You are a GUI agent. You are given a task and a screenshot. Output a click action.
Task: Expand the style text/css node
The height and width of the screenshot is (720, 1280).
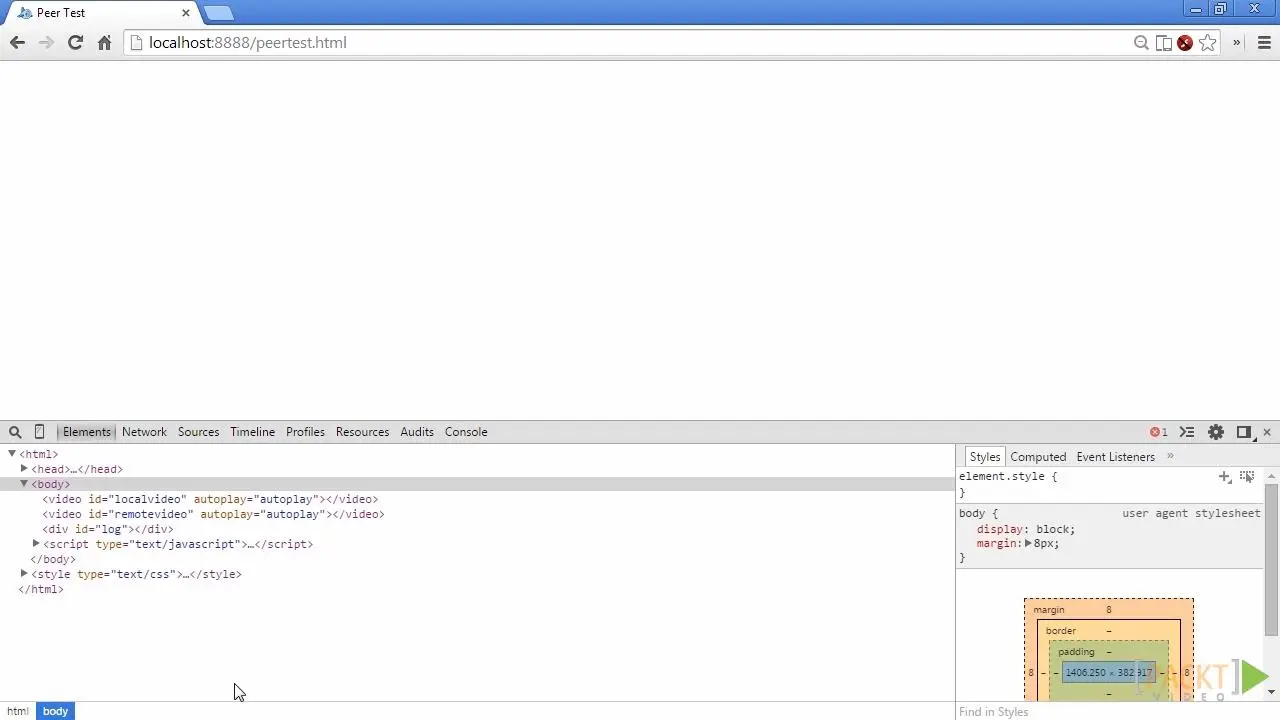tap(24, 574)
